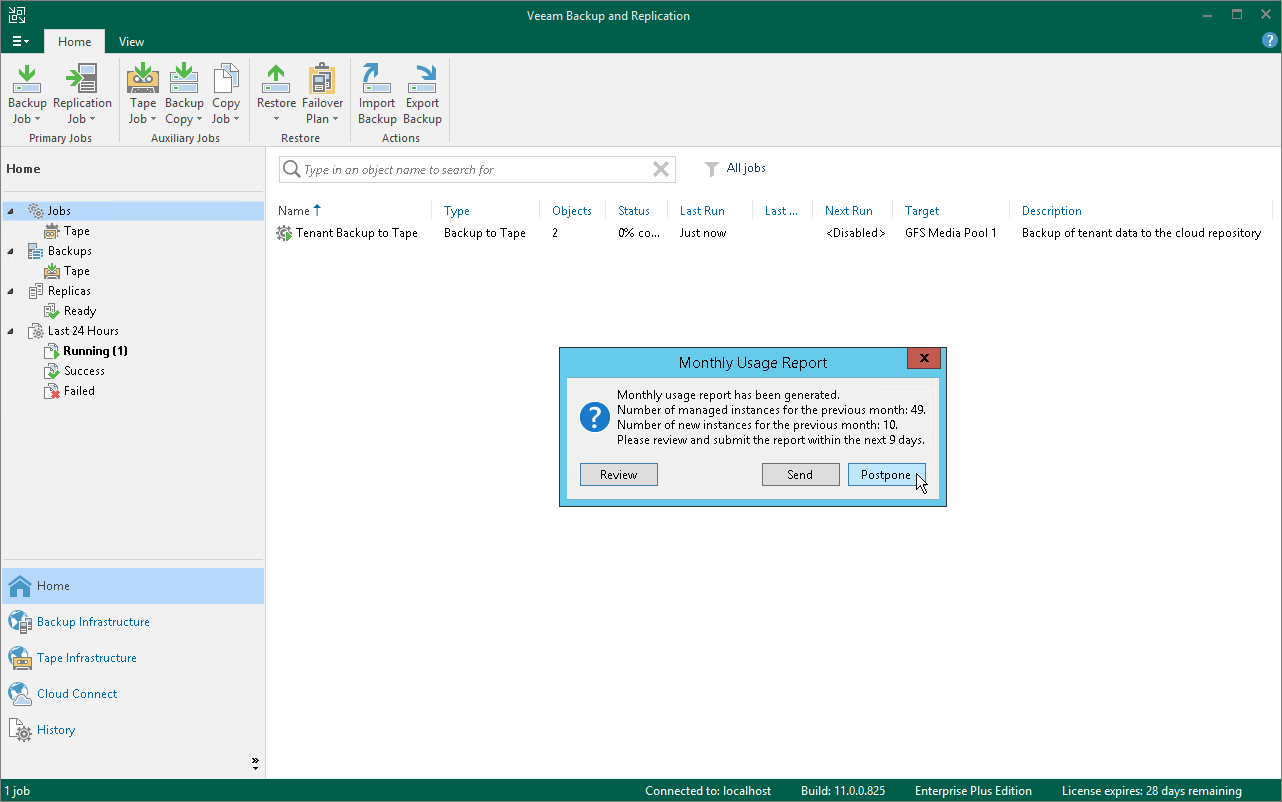Close the Monthly Usage Report dialog
1282x802 pixels.
(924, 359)
